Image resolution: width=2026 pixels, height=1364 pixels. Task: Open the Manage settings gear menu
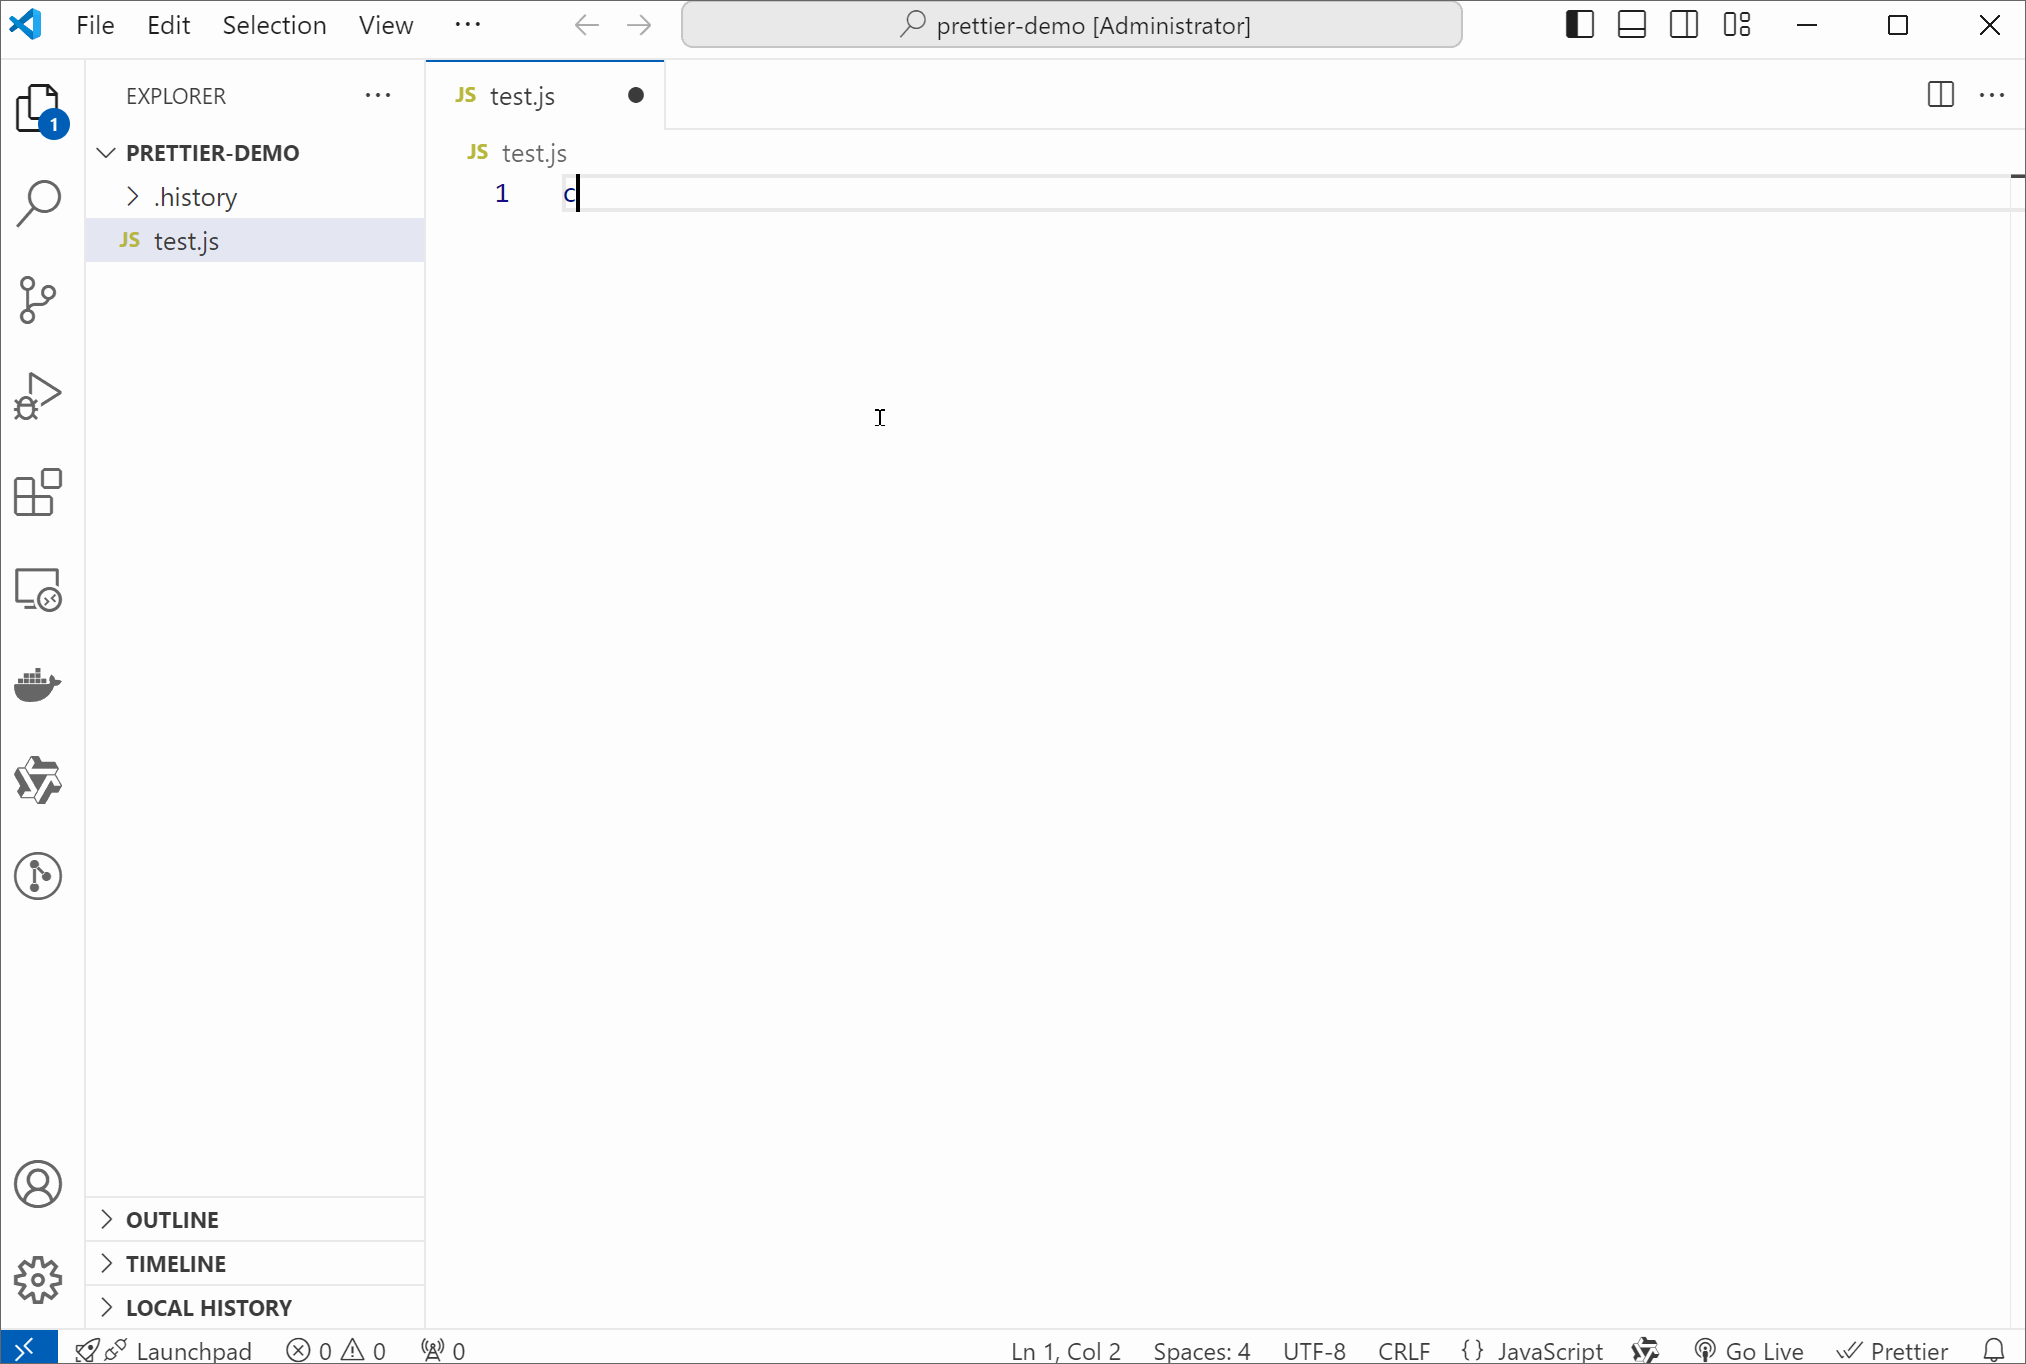click(x=38, y=1280)
